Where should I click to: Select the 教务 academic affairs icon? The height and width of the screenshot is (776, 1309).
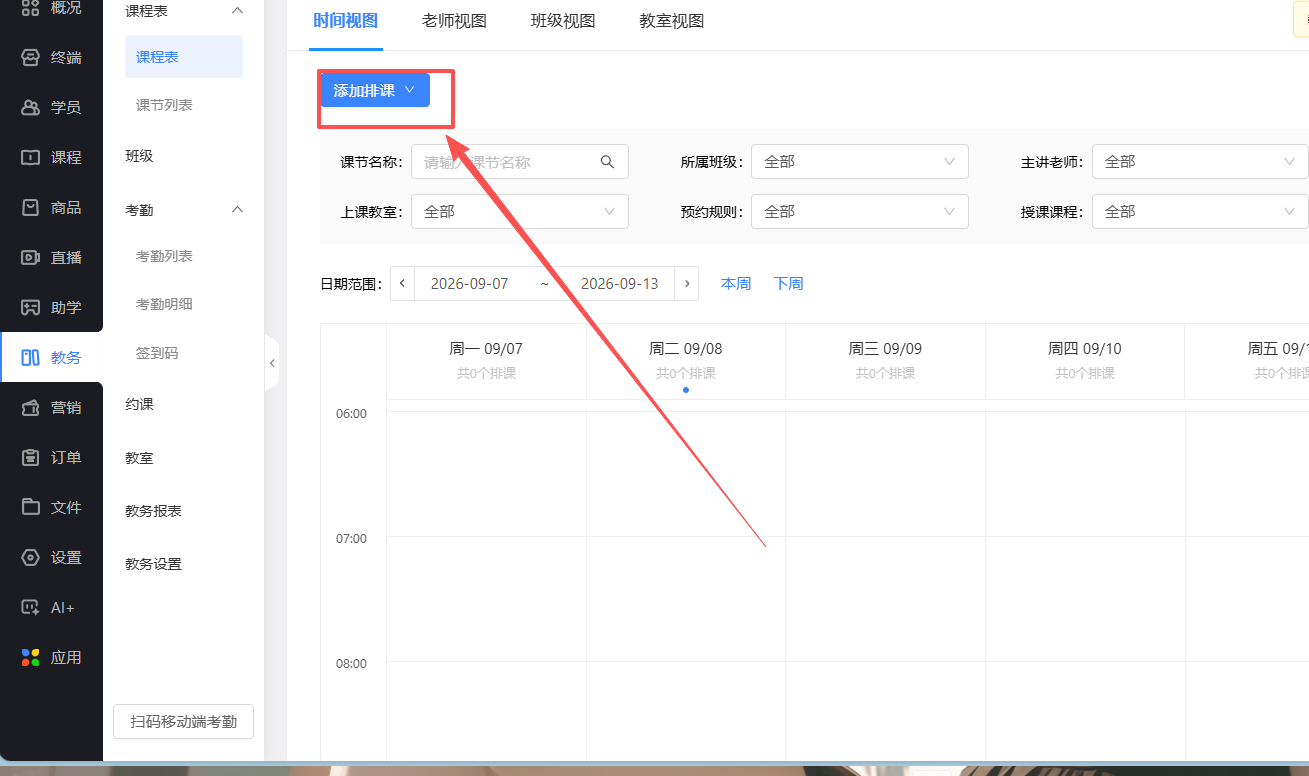point(31,357)
